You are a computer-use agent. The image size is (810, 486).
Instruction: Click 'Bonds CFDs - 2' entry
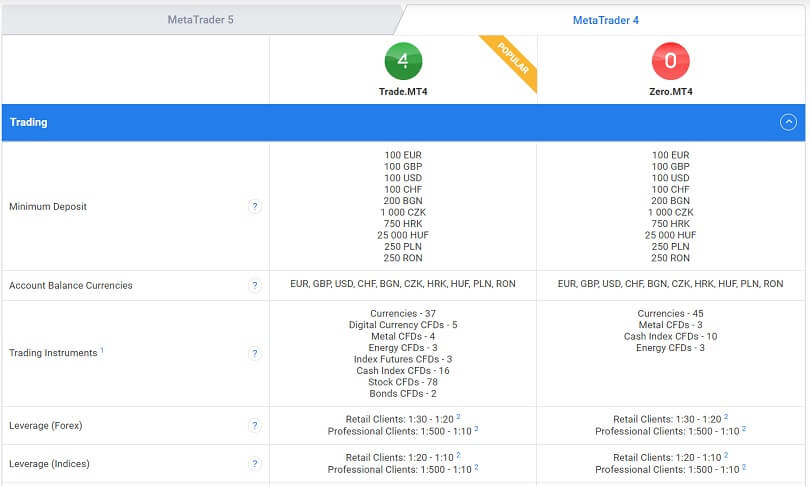(x=403, y=394)
